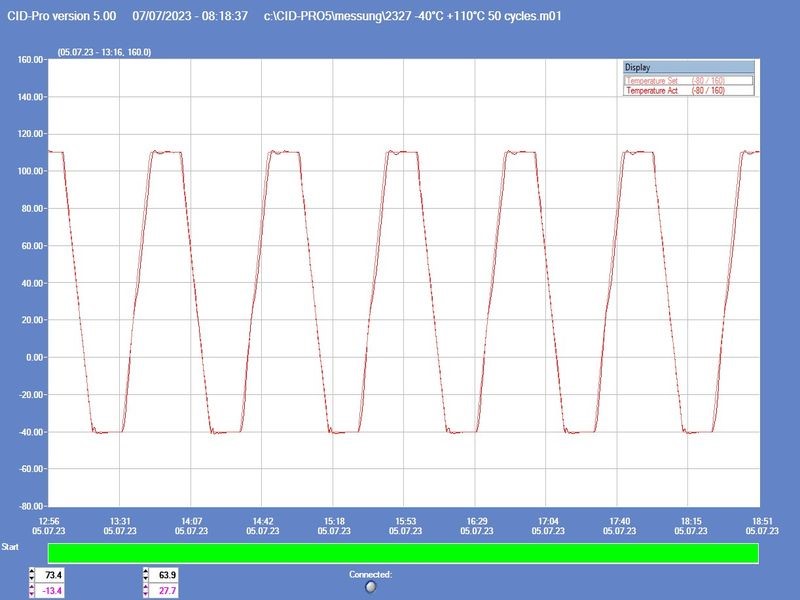
Task: Click the Connected status indicator light
Action: tap(371, 587)
